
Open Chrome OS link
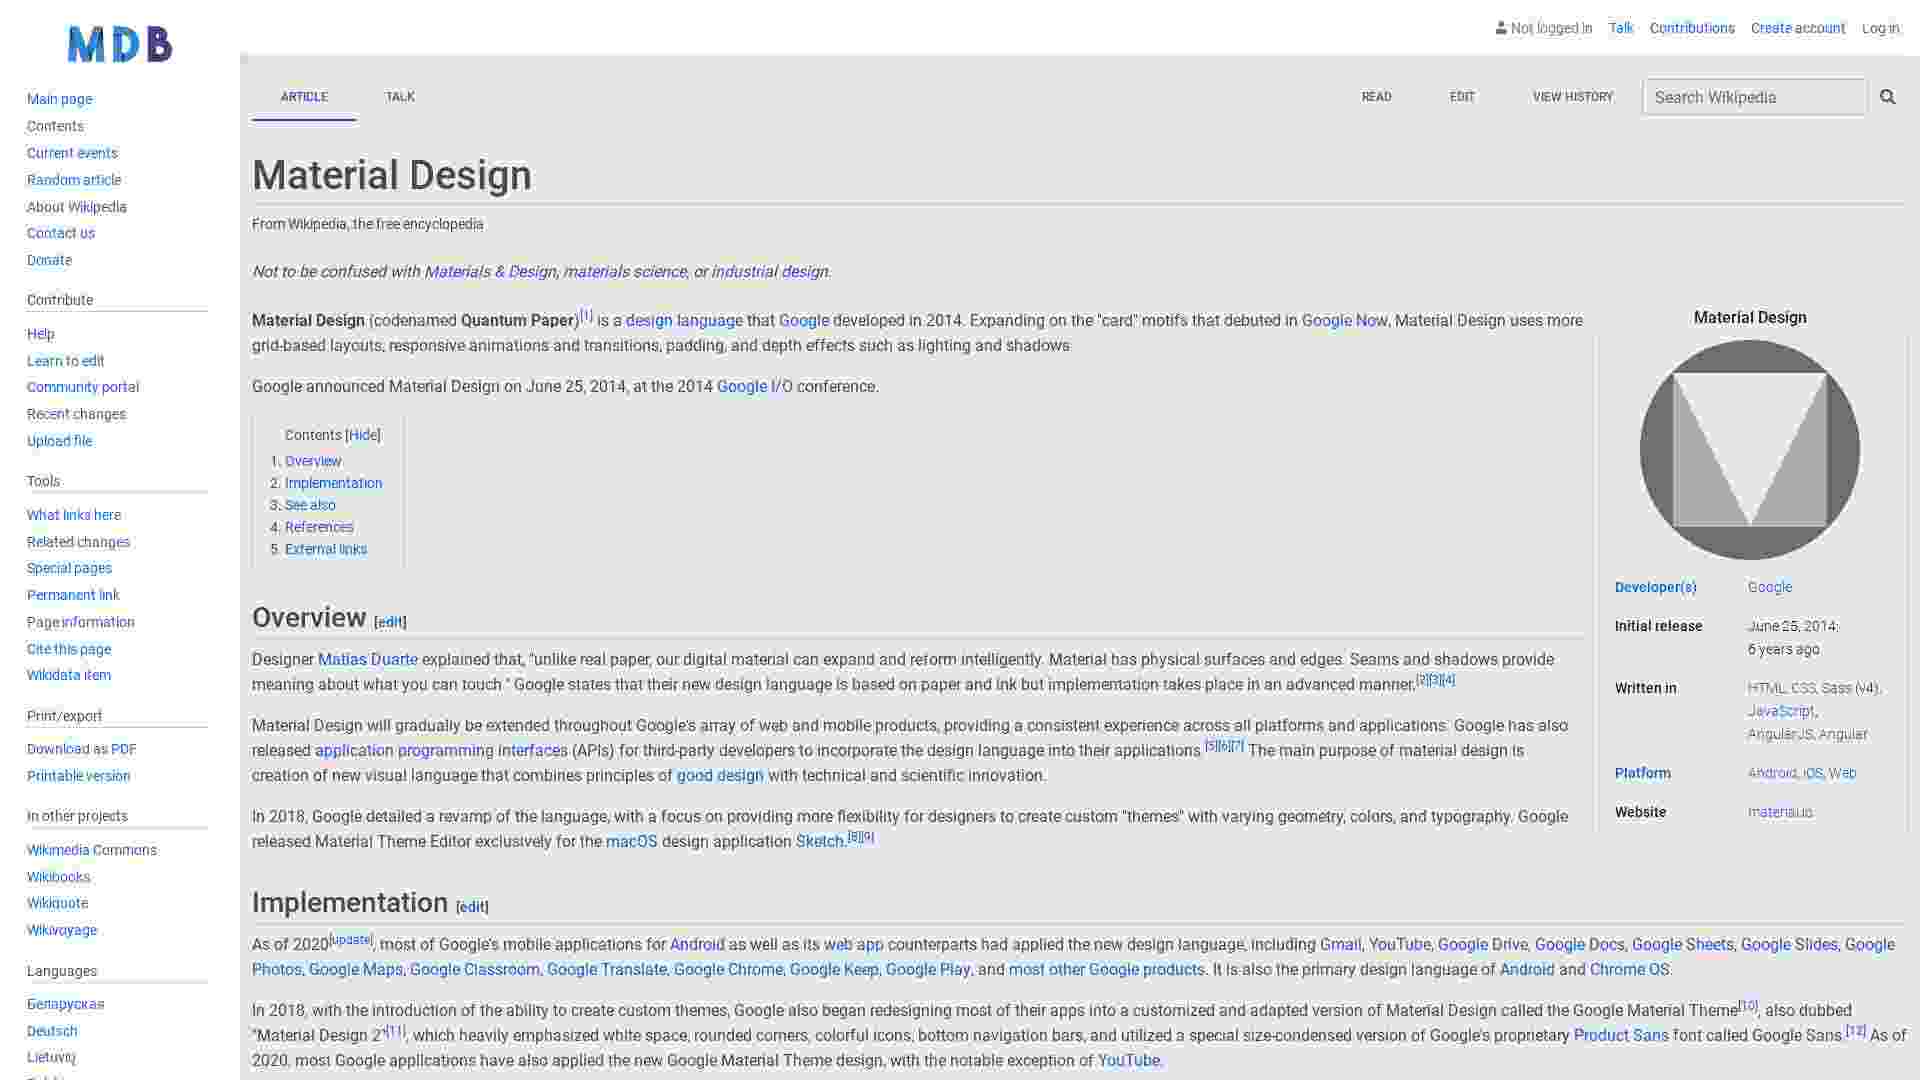point(1629,970)
